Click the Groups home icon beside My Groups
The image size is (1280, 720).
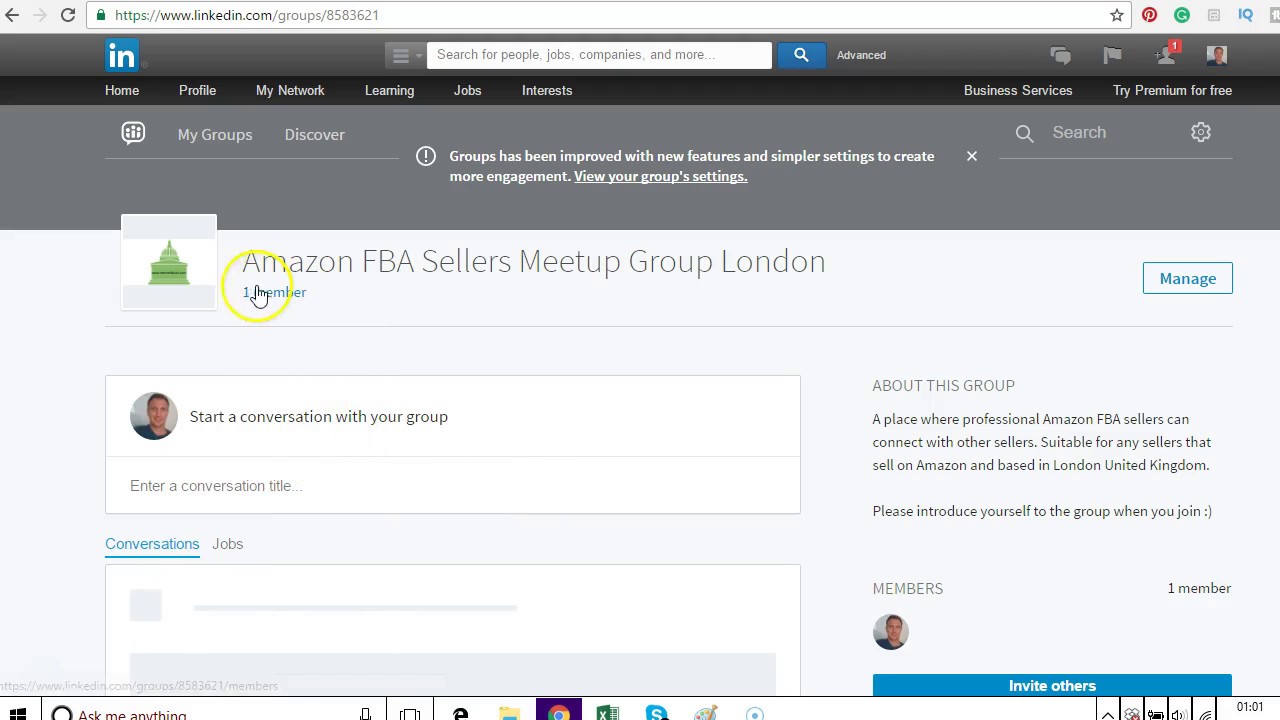(x=133, y=133)
